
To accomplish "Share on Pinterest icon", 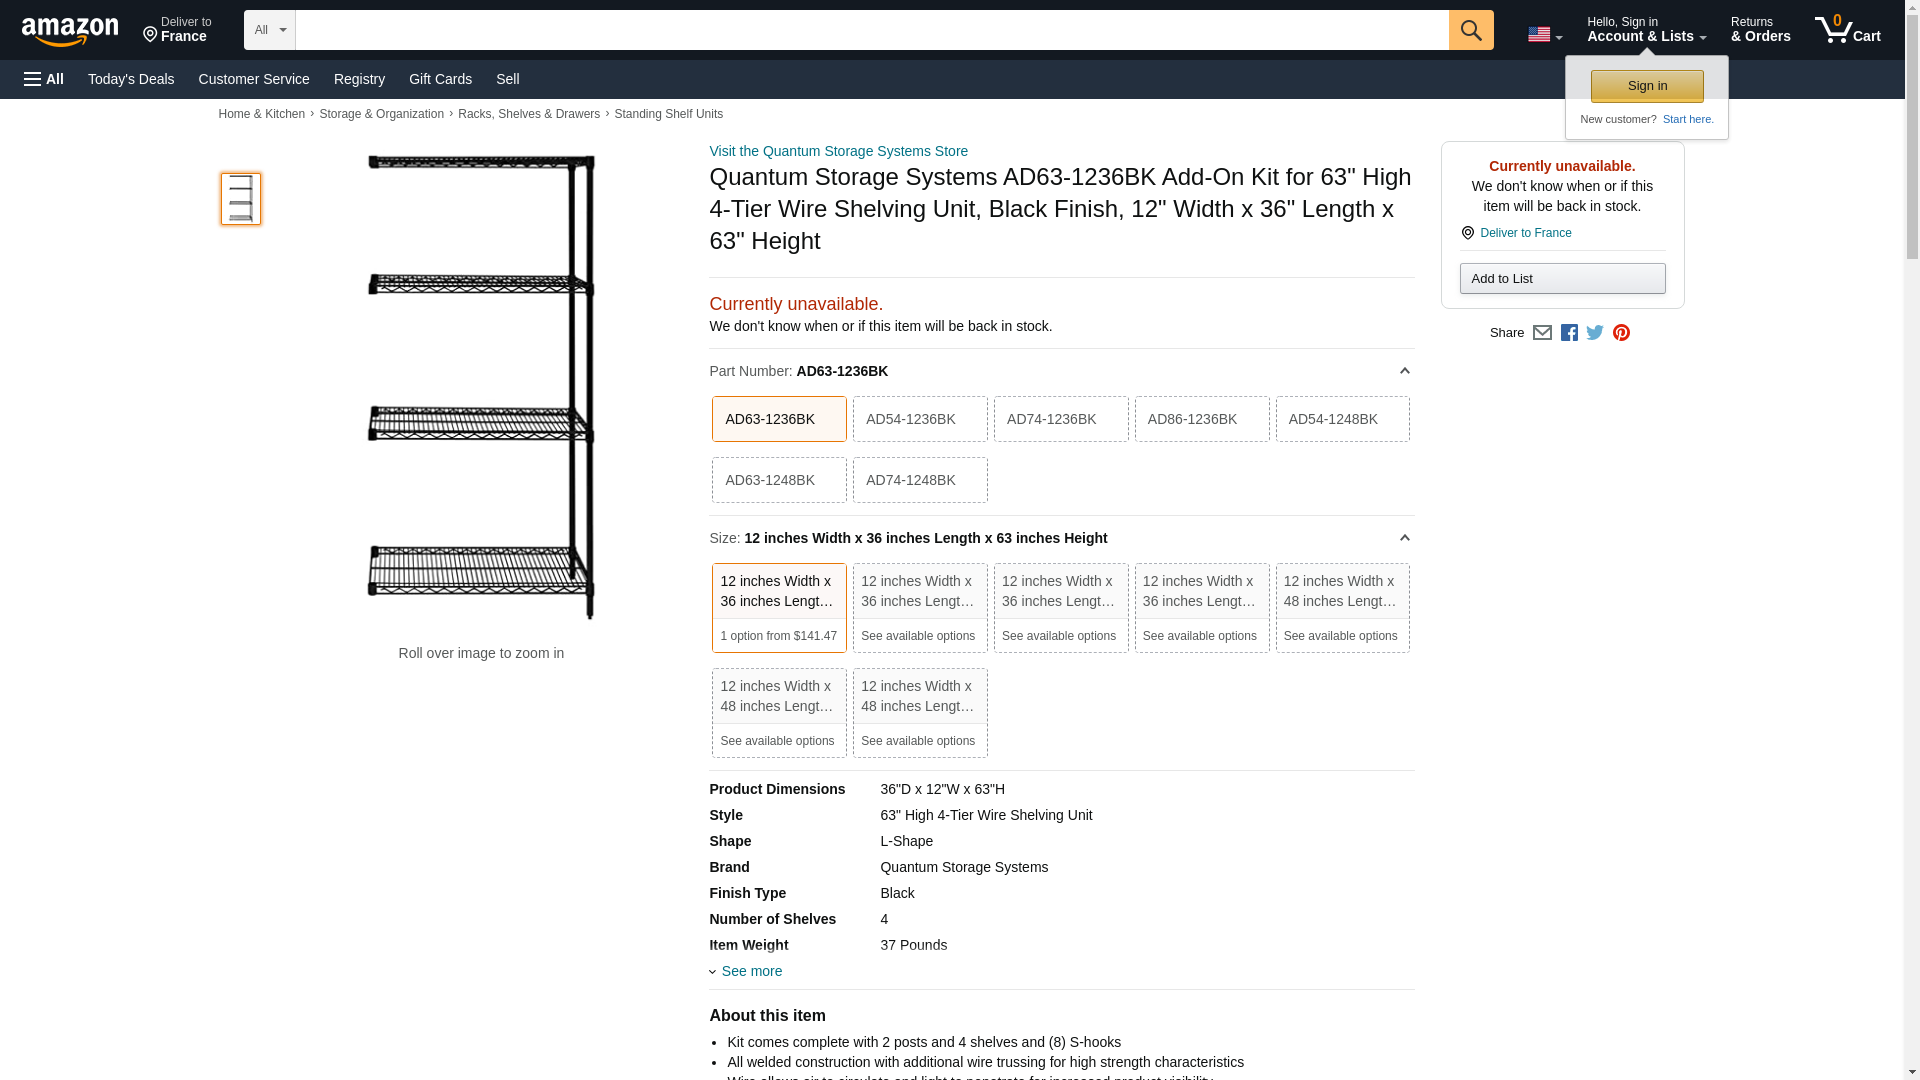I will point(1621,333).
